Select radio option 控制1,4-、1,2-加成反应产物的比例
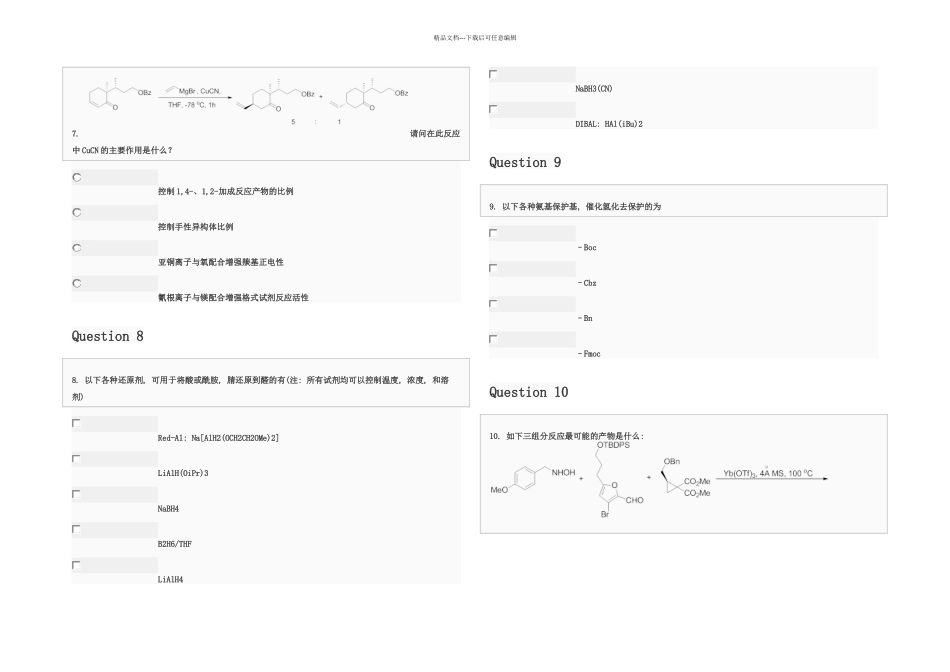 pos(77,178)
